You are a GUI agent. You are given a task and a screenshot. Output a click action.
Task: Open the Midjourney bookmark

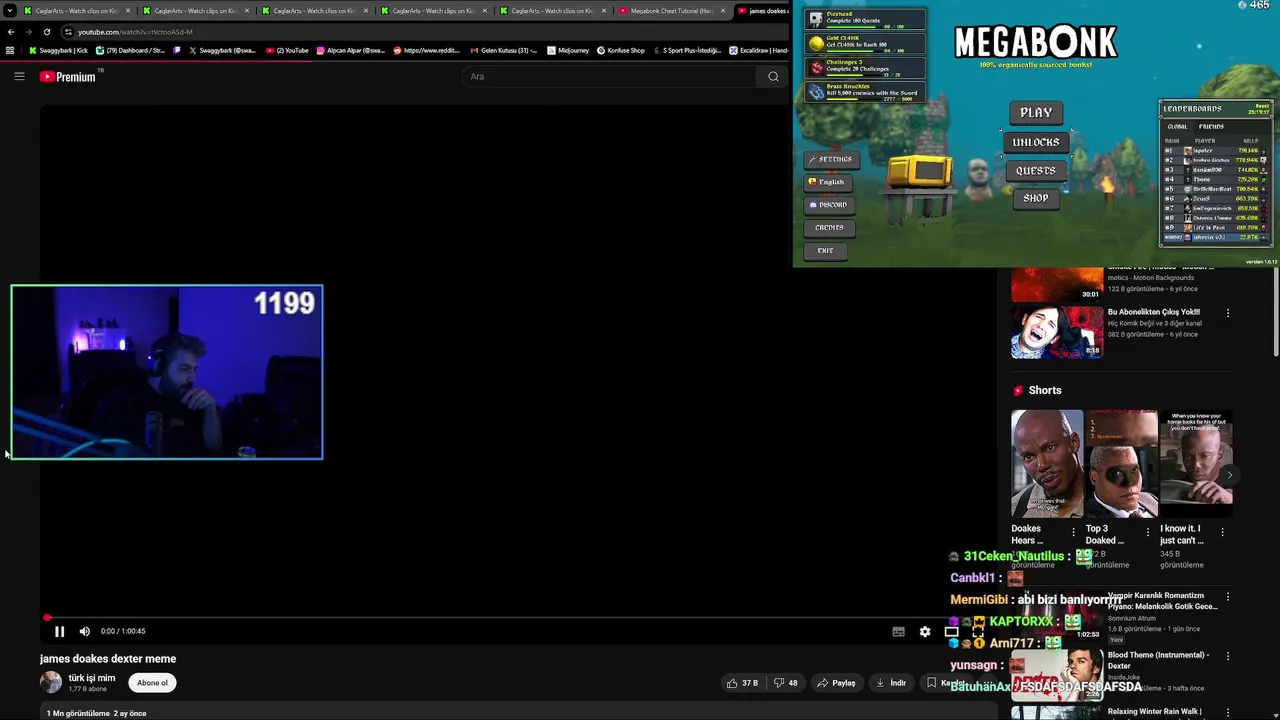click(x=569, y=50)
